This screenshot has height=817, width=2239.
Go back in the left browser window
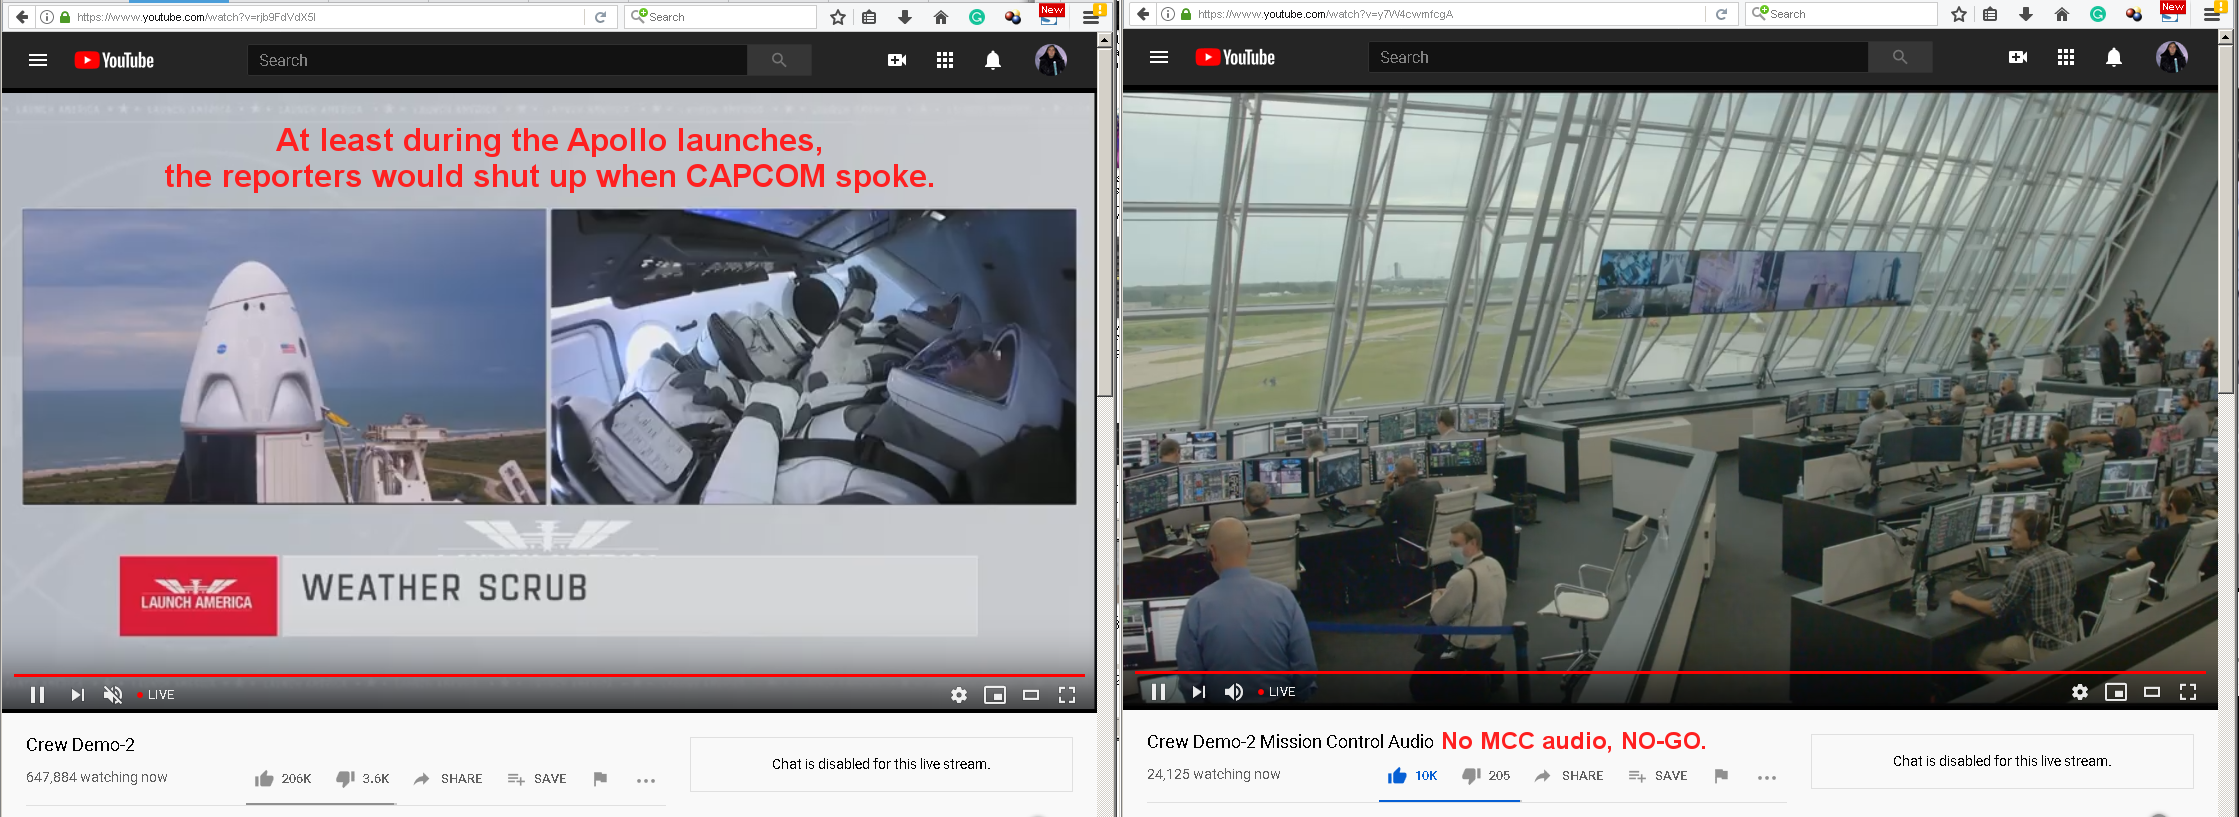point(22,17)
